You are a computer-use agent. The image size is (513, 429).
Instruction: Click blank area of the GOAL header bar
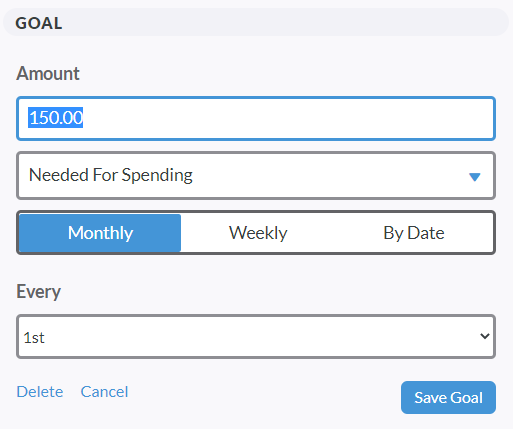pos(283,22)
